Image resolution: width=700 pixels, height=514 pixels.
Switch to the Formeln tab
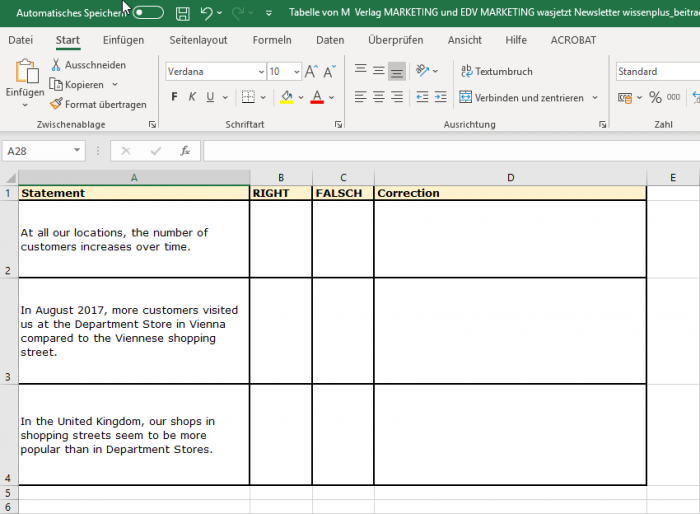coord(272,40)
